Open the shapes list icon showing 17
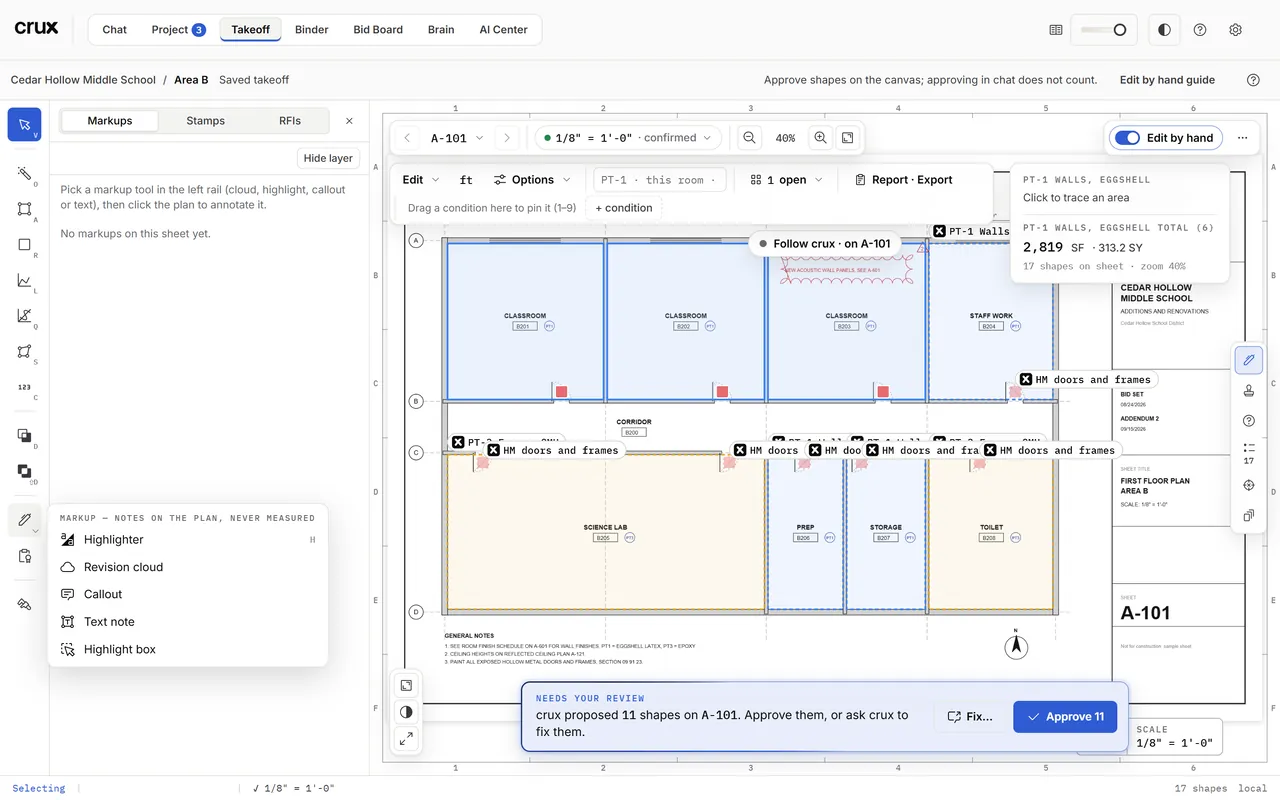Viewport: 1280px width, 800px height. 1249,453
